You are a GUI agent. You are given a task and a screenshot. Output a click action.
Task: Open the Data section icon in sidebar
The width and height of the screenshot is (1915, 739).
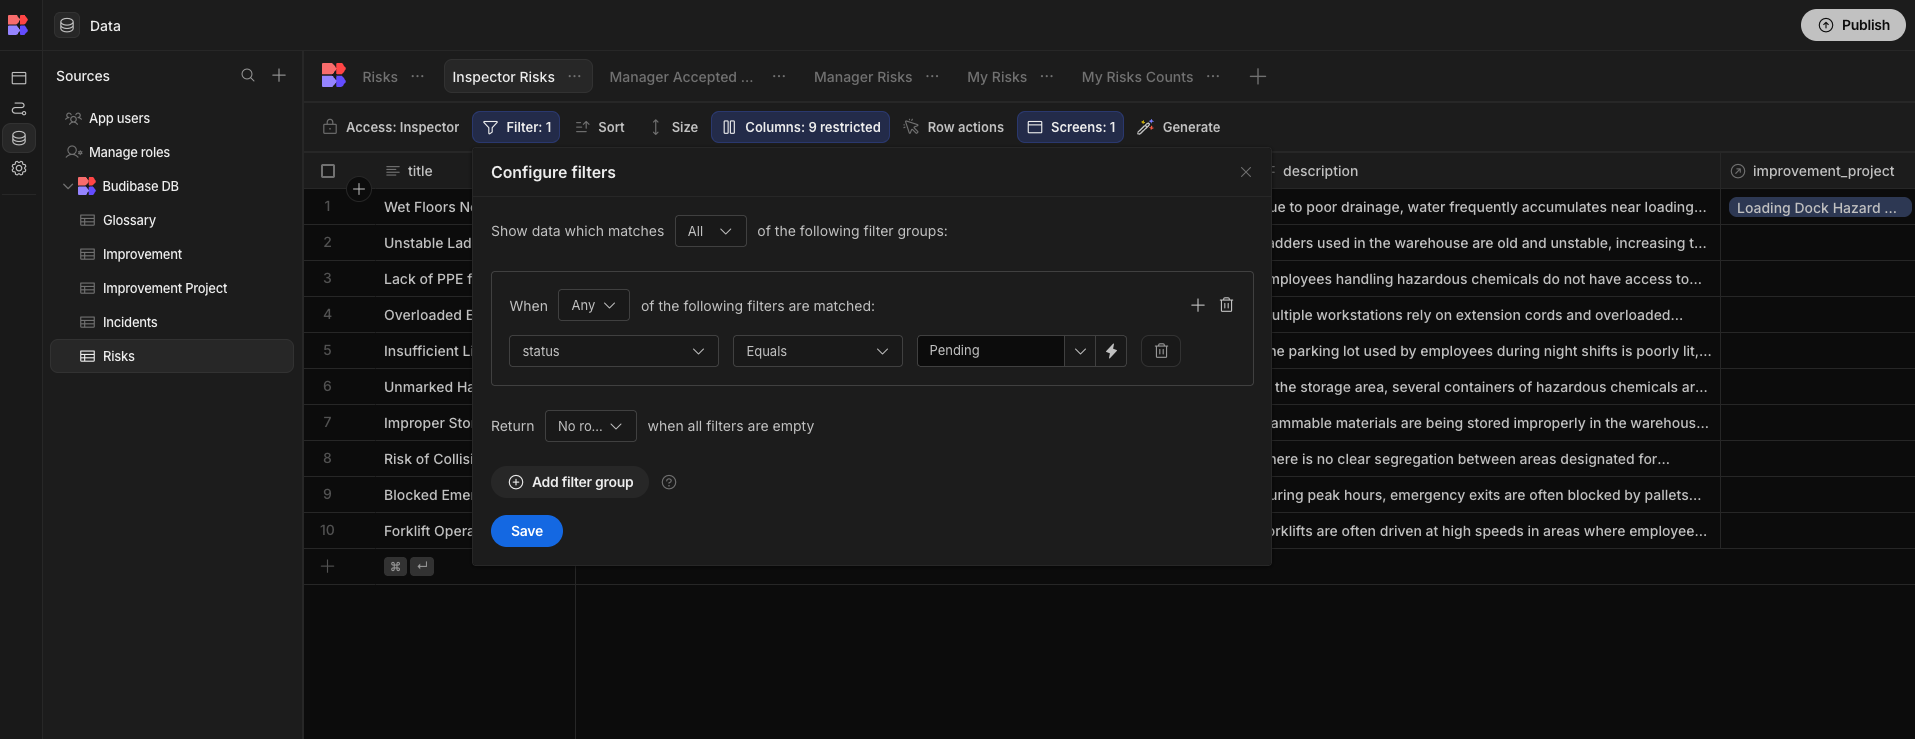click(x=19, y=138)
